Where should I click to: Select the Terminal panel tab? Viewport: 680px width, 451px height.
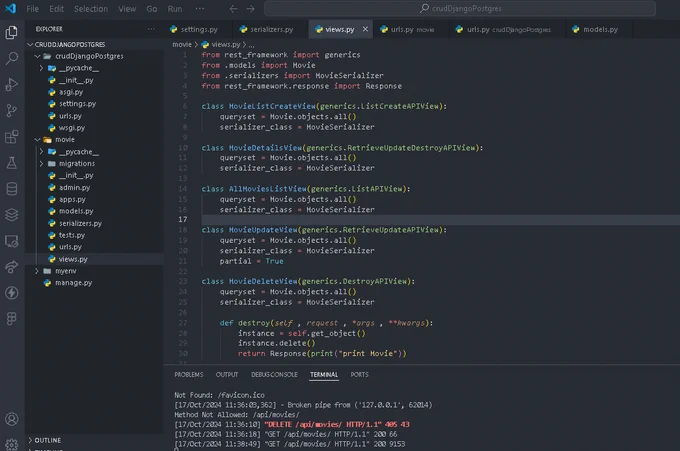click(324, 375)
